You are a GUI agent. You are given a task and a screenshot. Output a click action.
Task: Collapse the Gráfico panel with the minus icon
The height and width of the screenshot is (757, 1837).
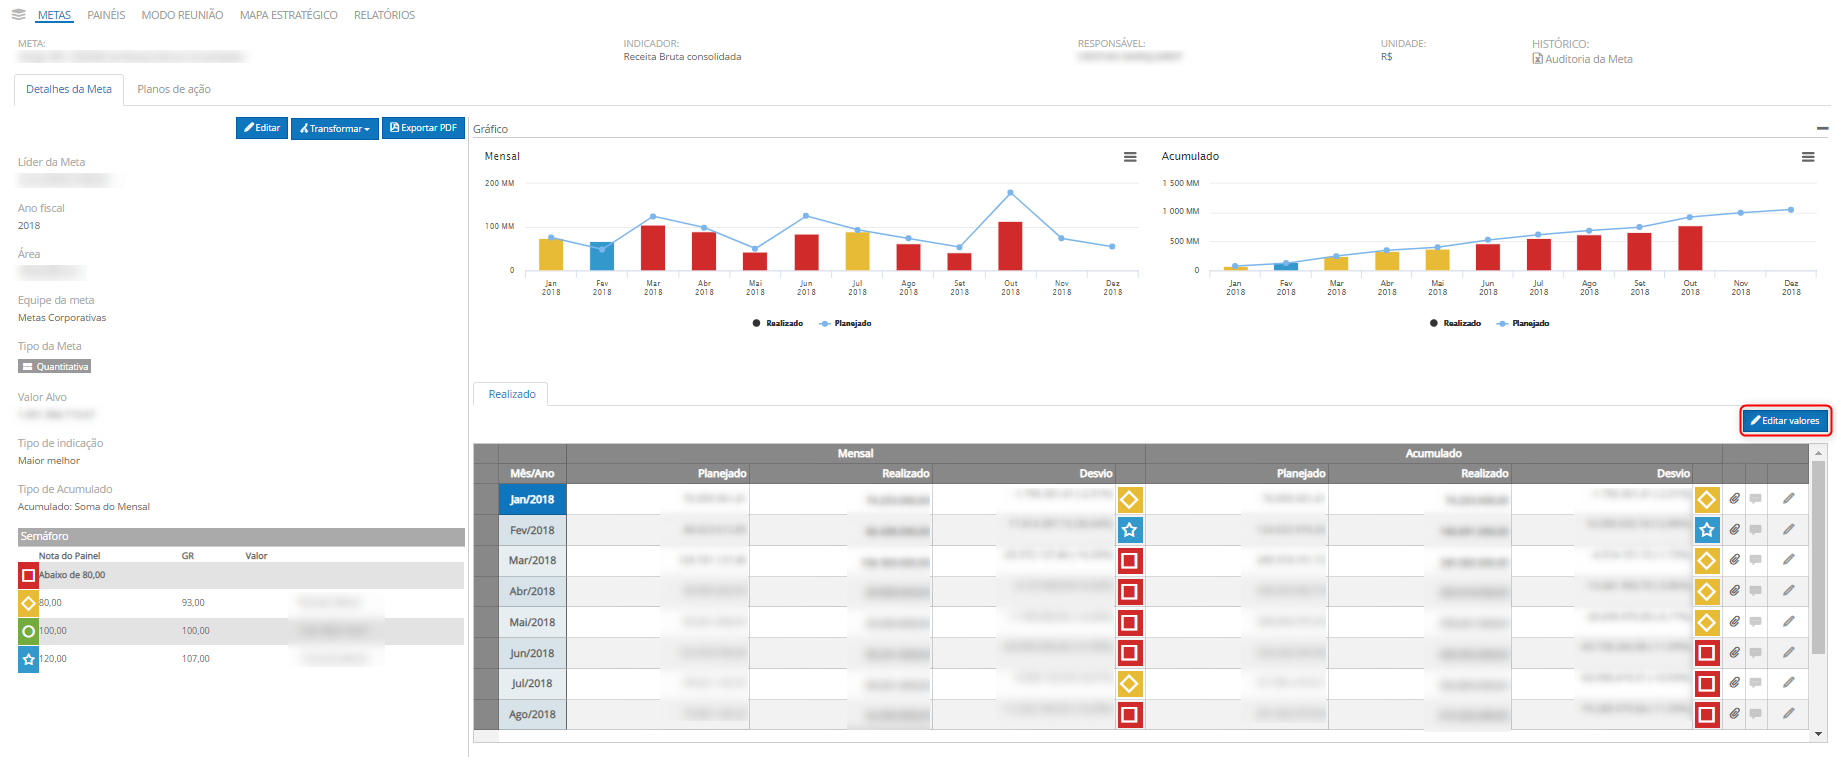coord(1823,129)
